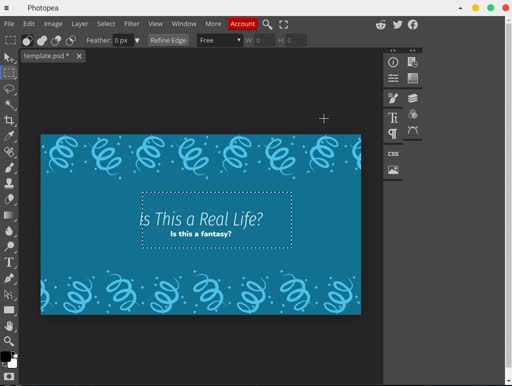This screenshot has height=386, width=512.
Task: Open the Window menu
Action: pyautogui.click(x=184, y=24)
